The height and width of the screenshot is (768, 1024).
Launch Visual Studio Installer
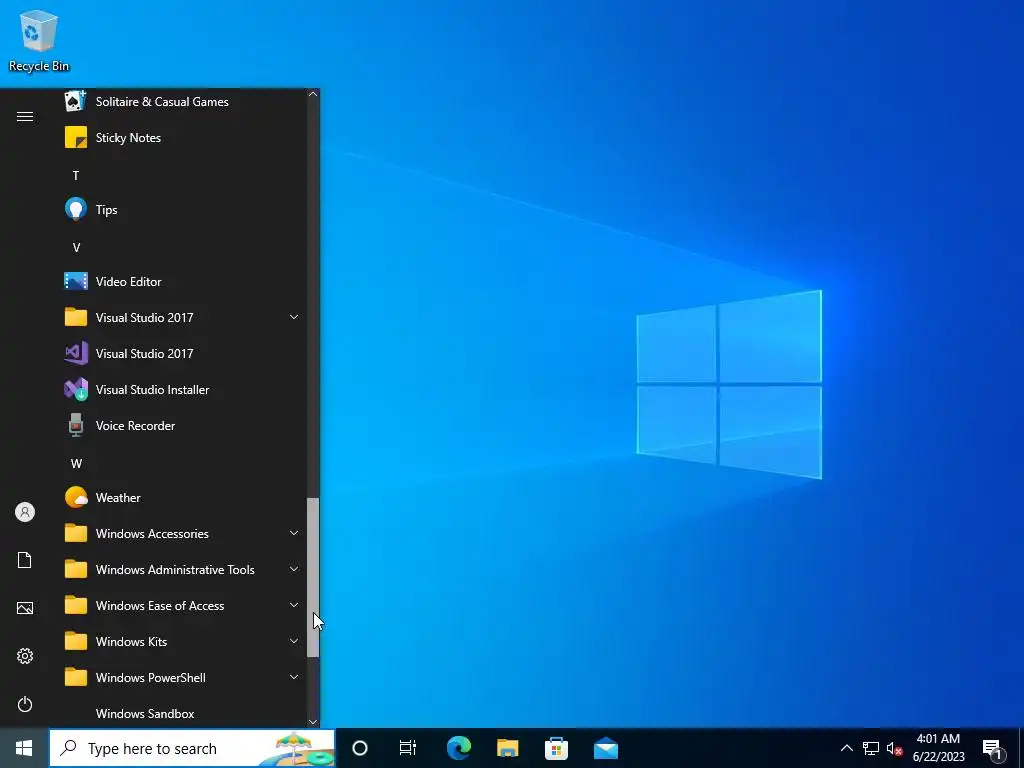click(183, 389)
